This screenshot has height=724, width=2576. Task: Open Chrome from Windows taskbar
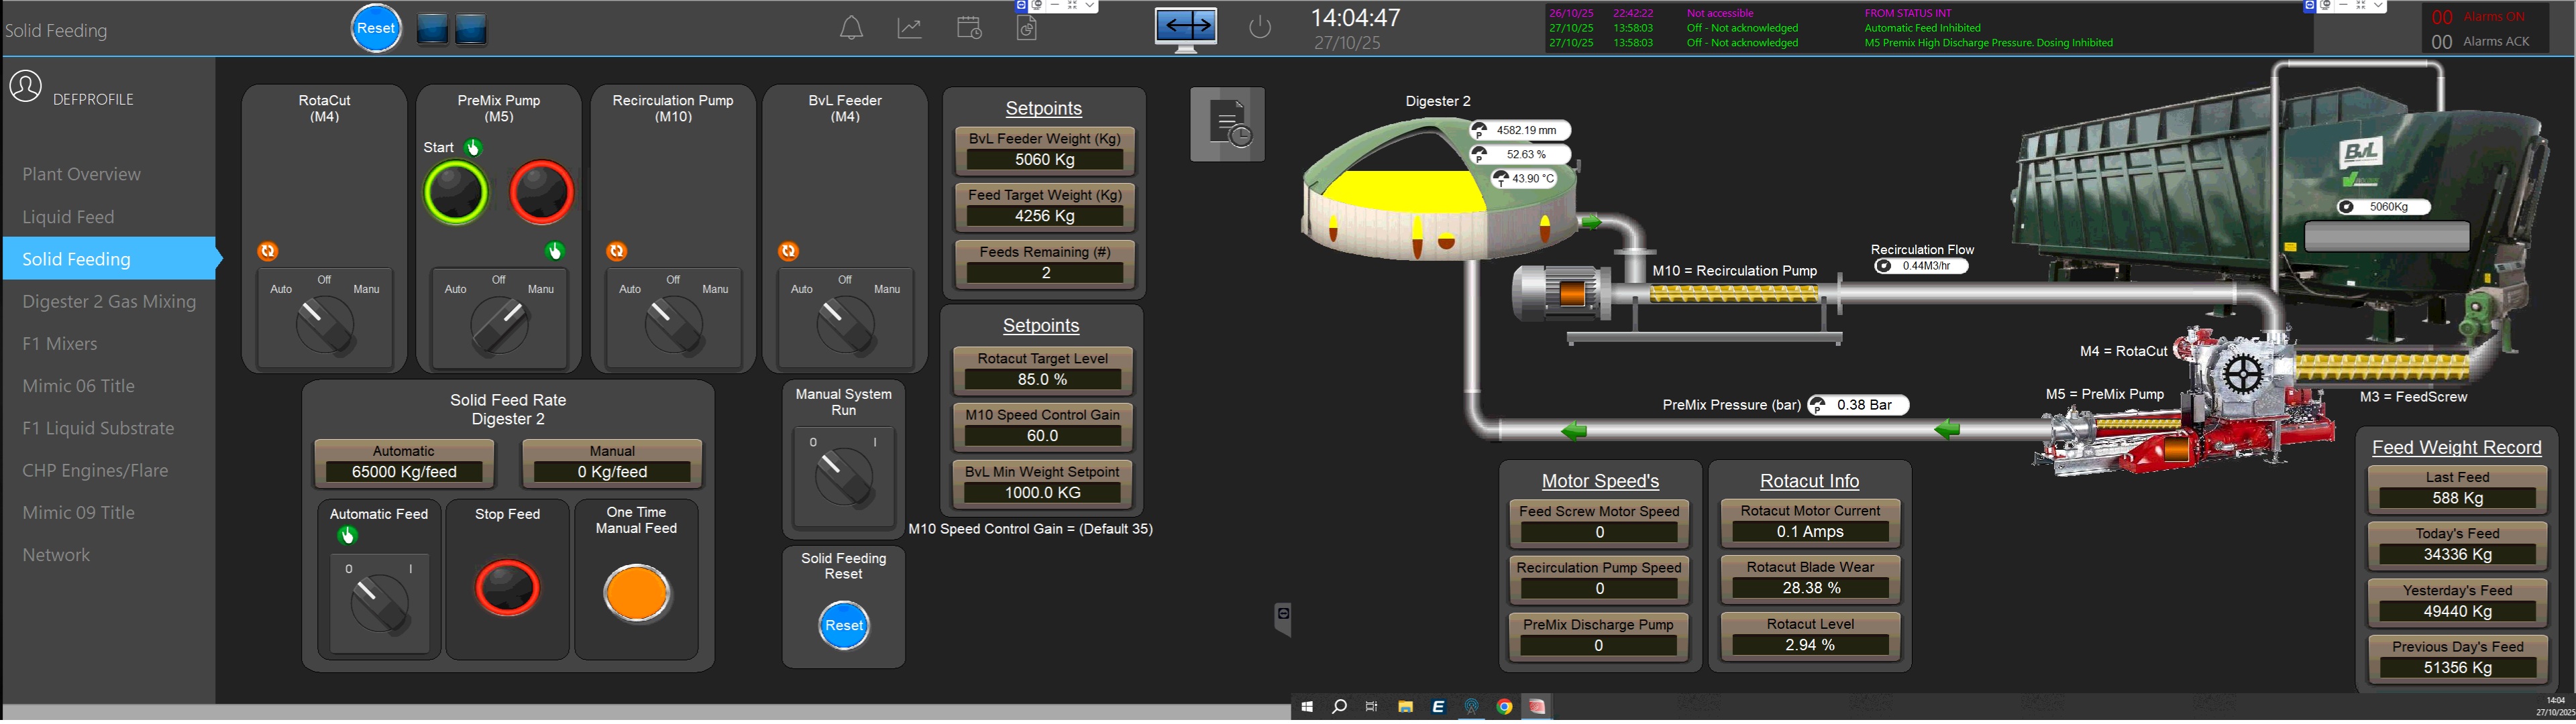click(1504, 707)
